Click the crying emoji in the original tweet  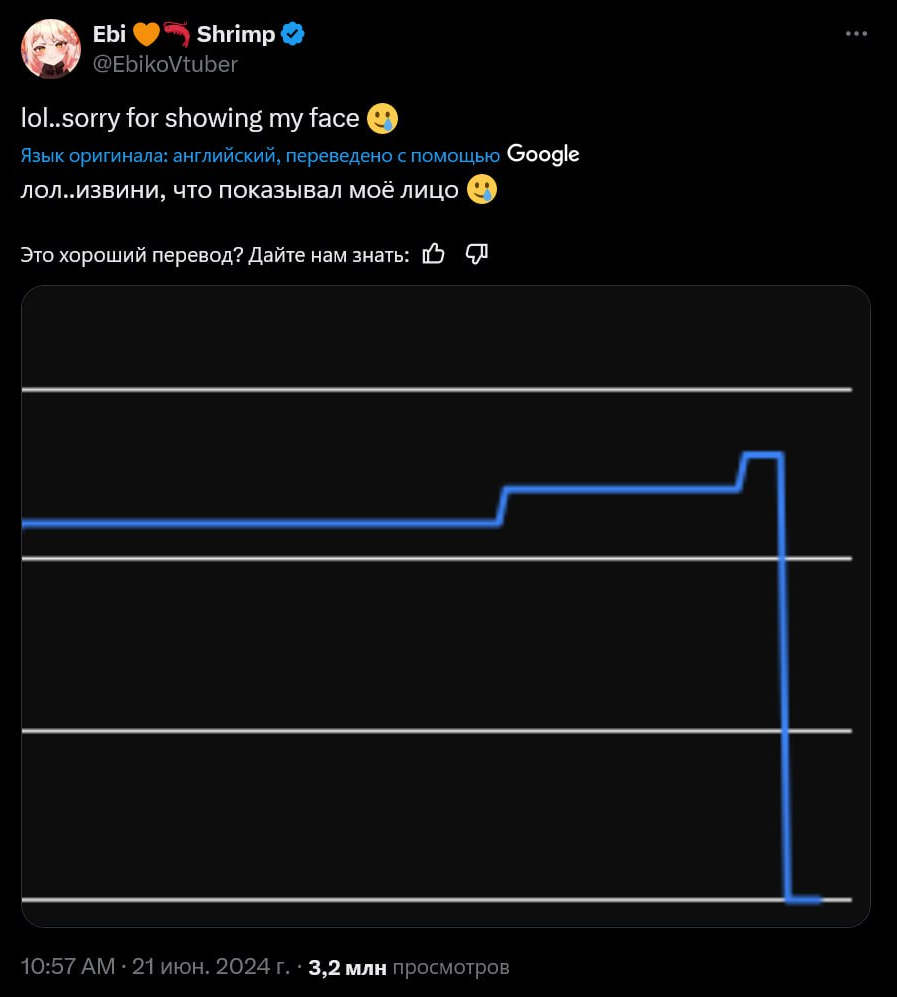pyautogui.click(x=382, y=119)
